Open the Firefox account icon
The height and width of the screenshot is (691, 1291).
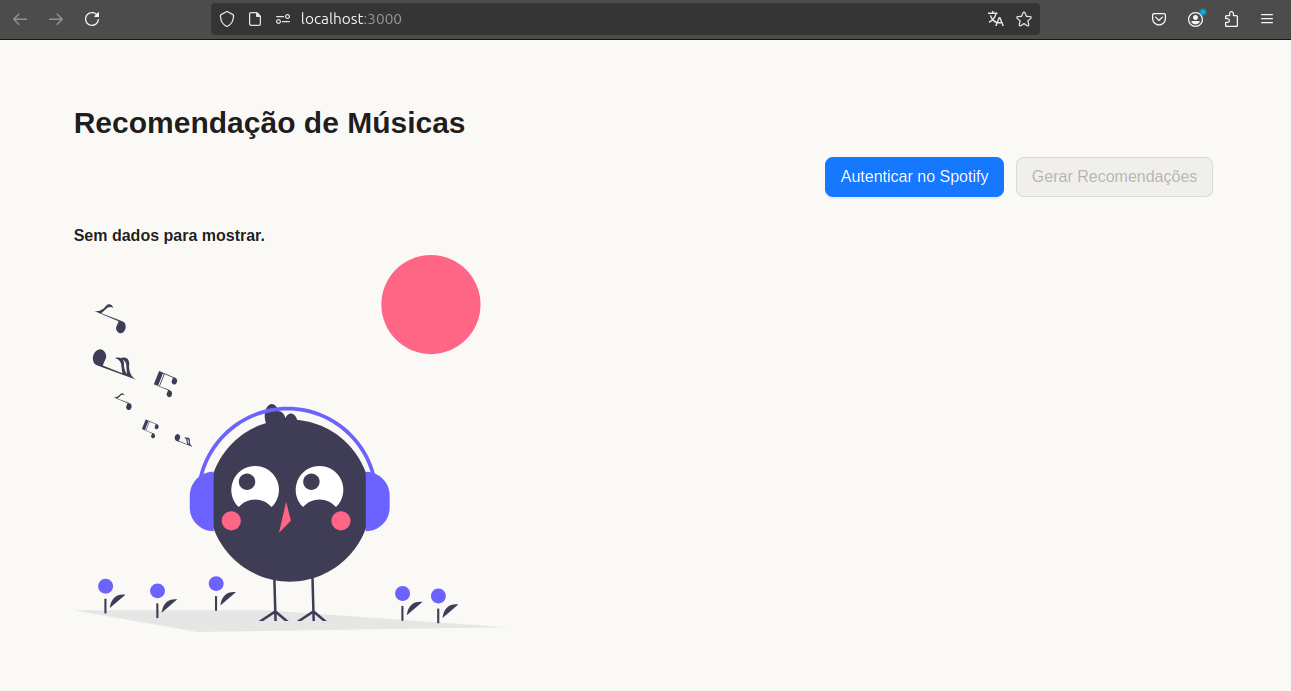[1195, 18]
